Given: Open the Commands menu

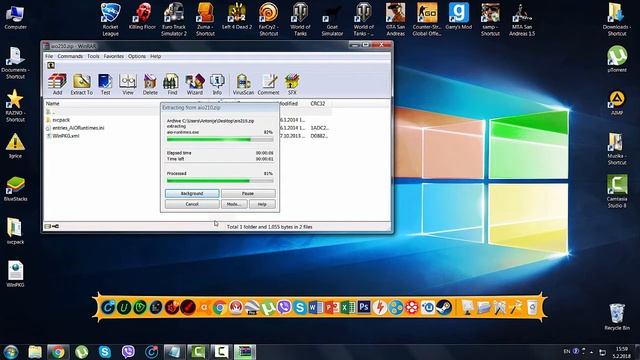Looking at the screenshot, I should [70, 56].
